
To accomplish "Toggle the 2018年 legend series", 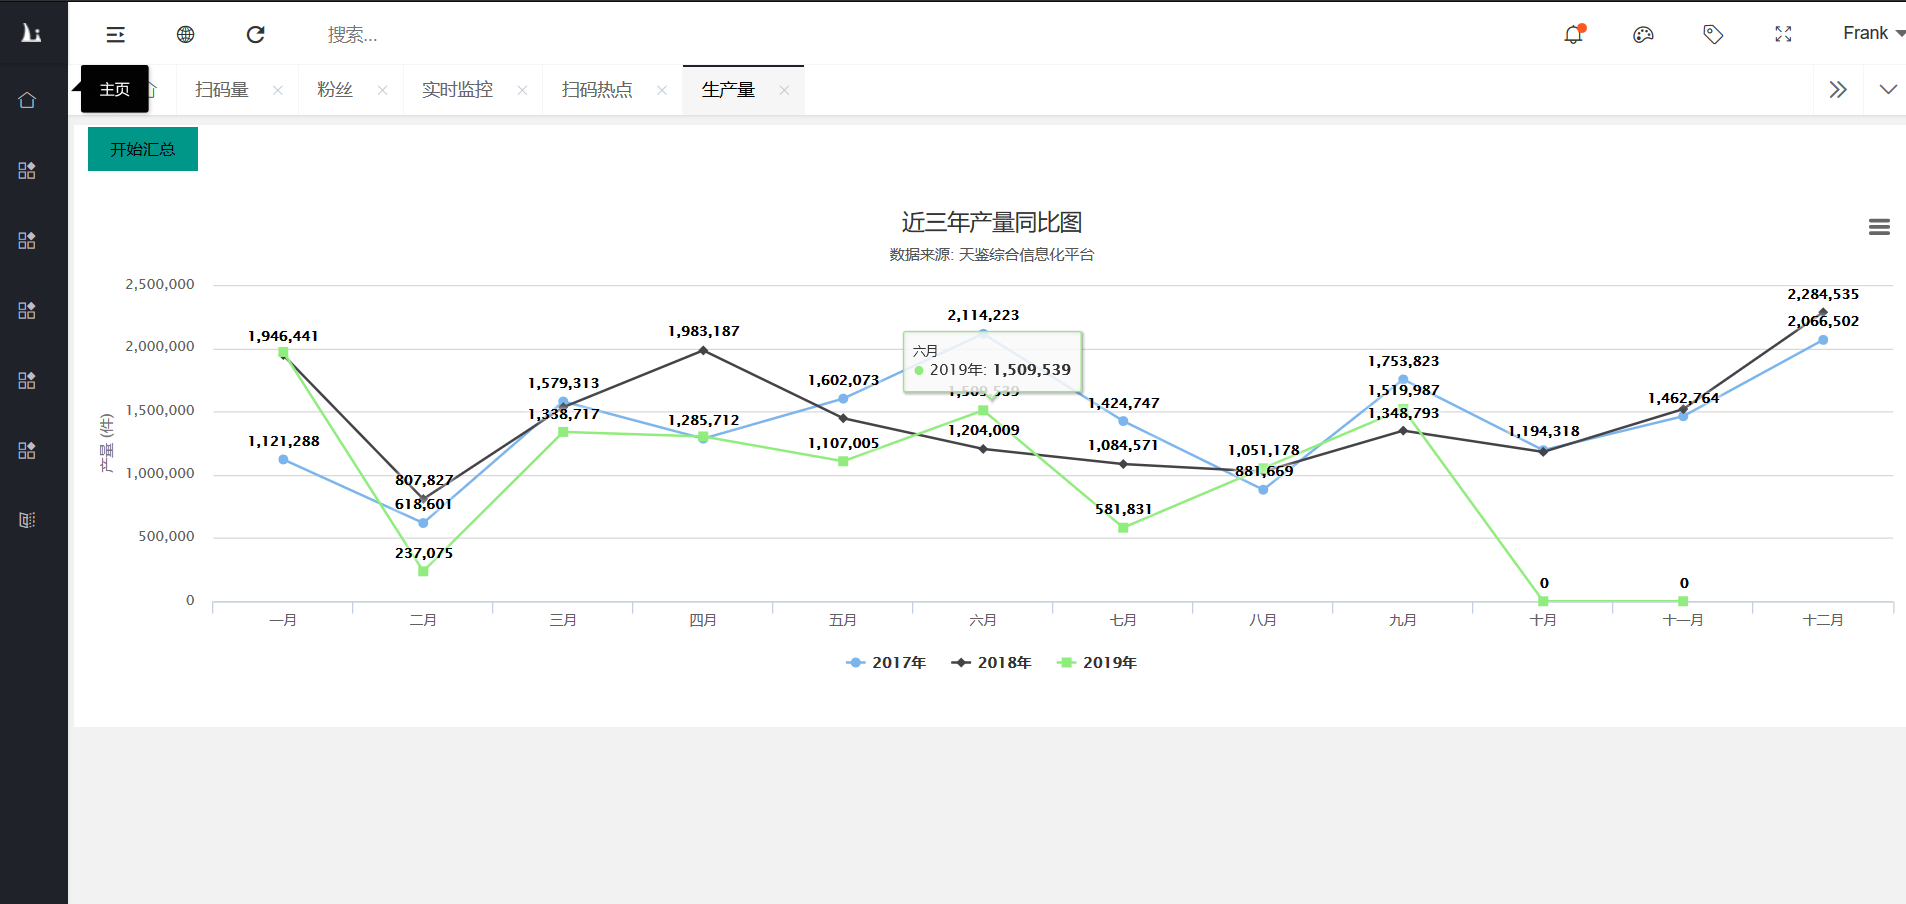I will [x=992, y=663].
